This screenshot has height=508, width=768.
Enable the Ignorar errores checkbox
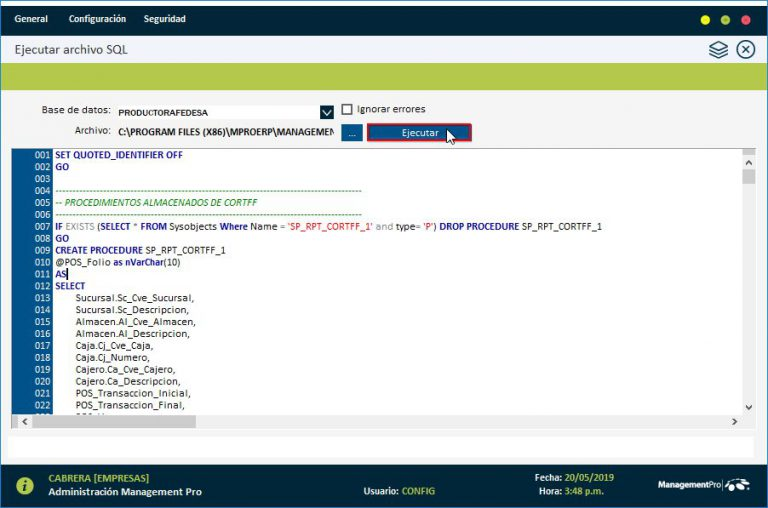coord(347,109)
